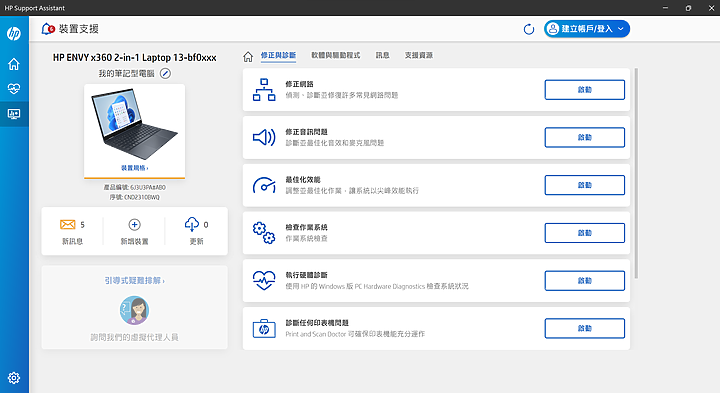Launch 執行硬體診斷 with its 啟動 button
This screenshot has width=720, height=393.
[x=585, y=281]
